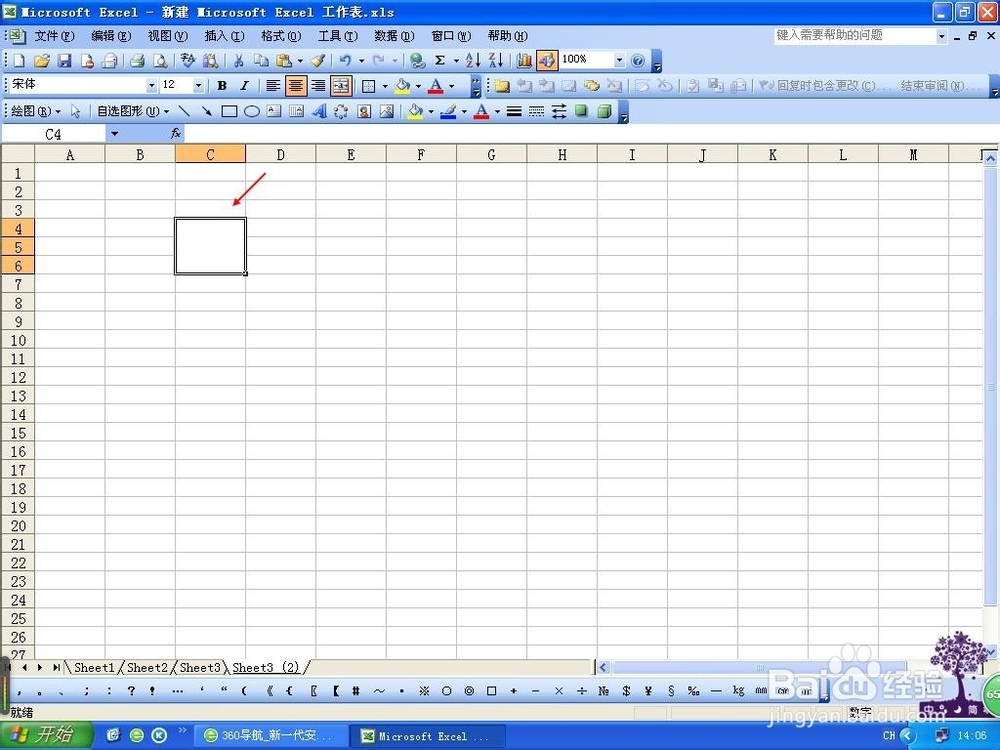Switch to the Sheet1 tab
This screenshot has height=750, width=1000.
pyautogui.click(x=94, y=667)
